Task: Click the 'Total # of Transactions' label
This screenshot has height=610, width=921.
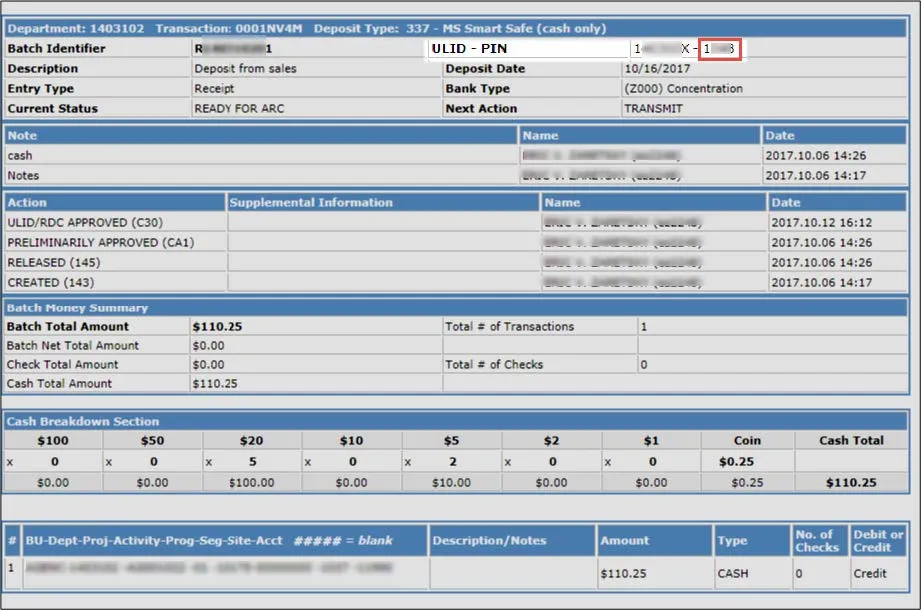Action: click(x=509, y=326)
